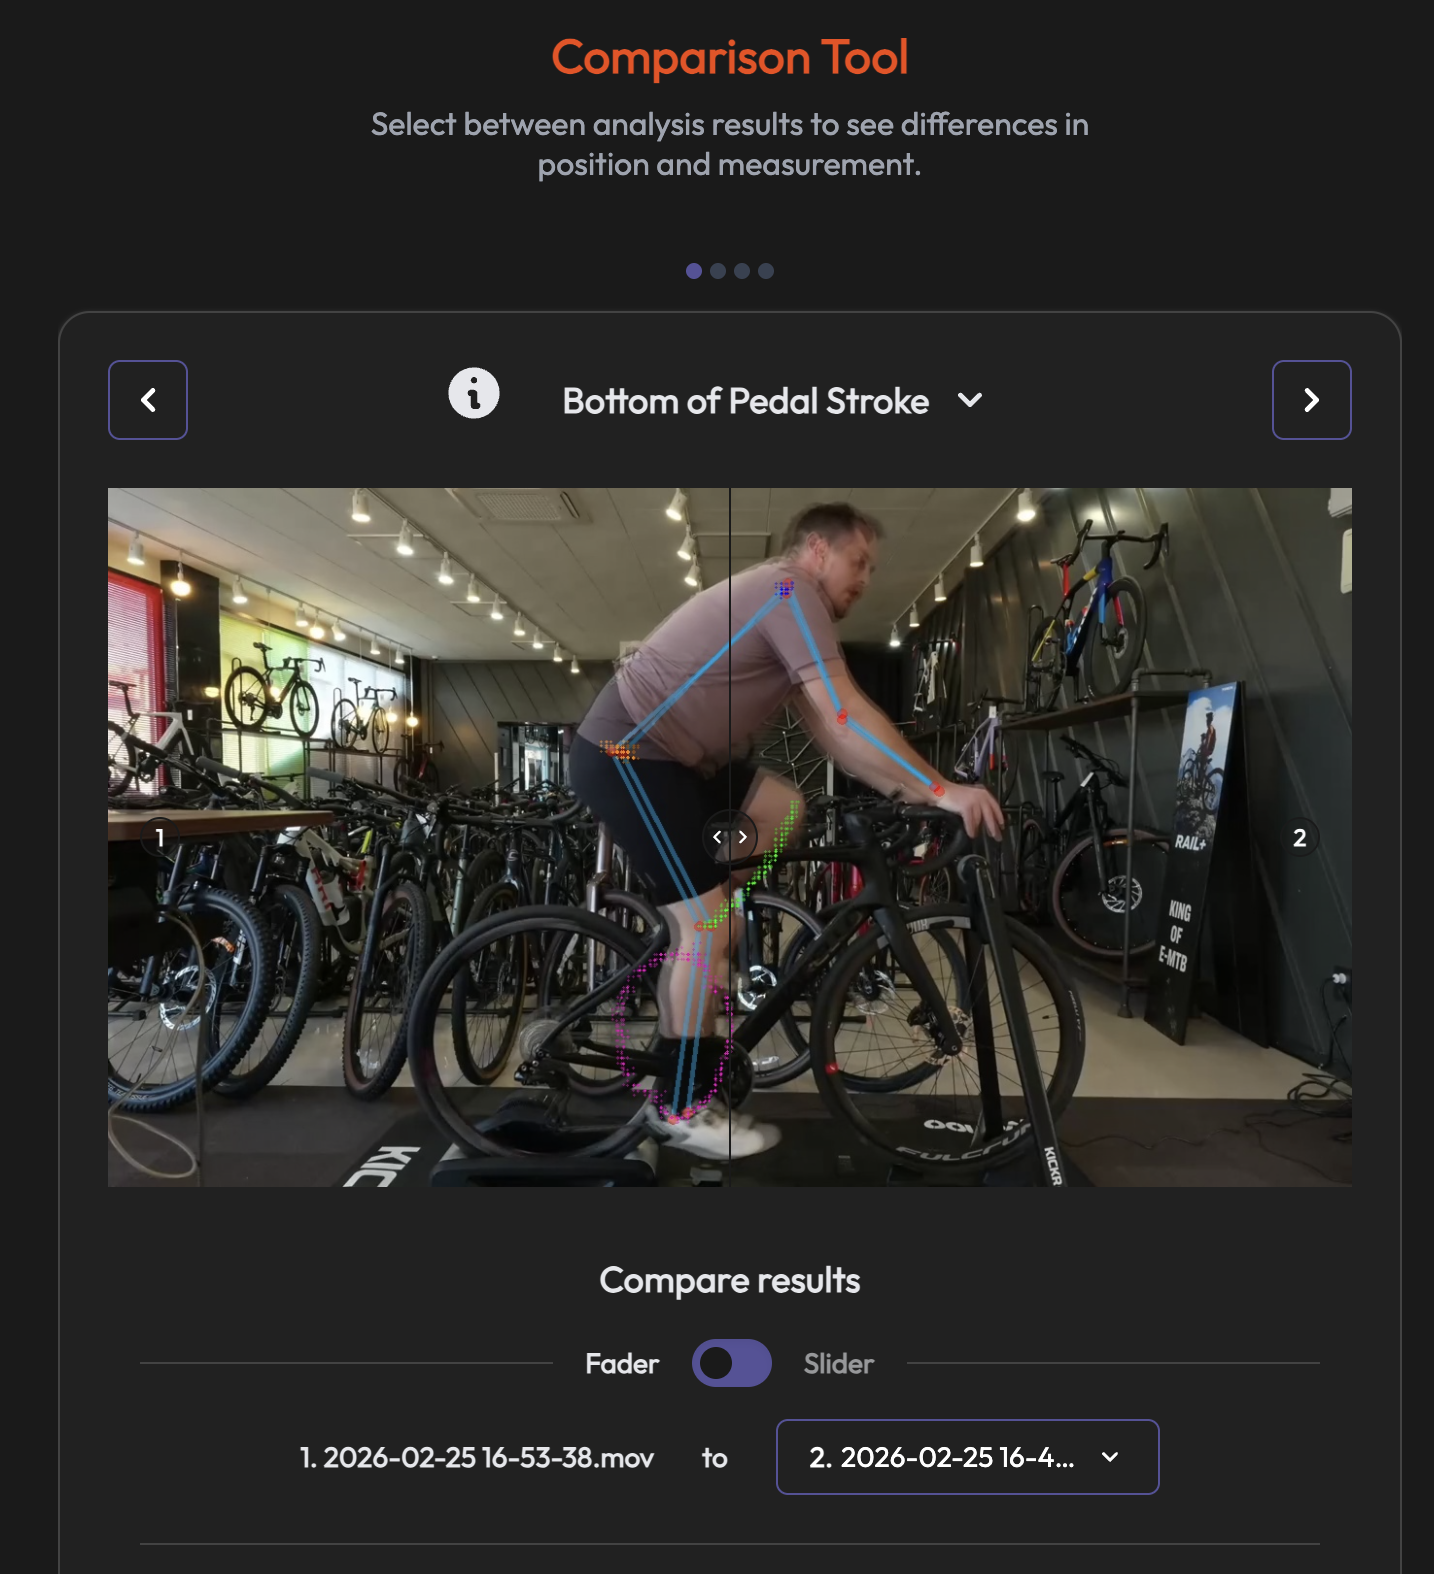Click the dropdown arrow in the file selector

[x=1110, y=1457]
